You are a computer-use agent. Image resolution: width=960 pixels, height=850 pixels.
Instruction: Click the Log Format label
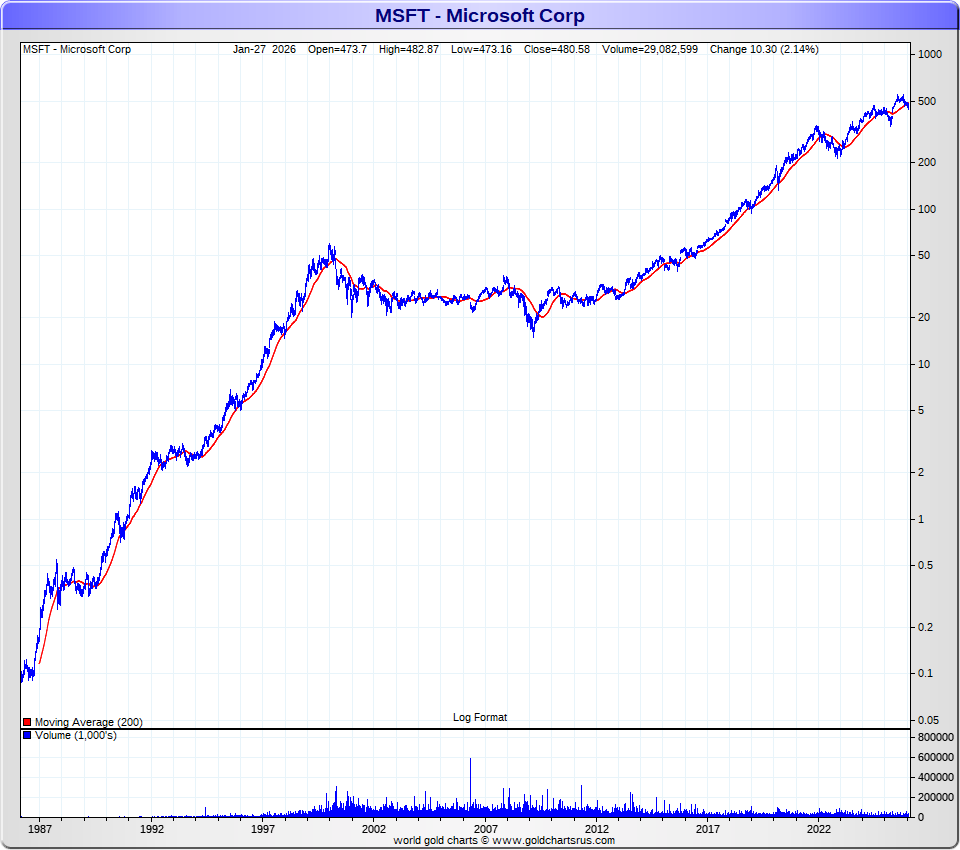click(x=480, y=717)
